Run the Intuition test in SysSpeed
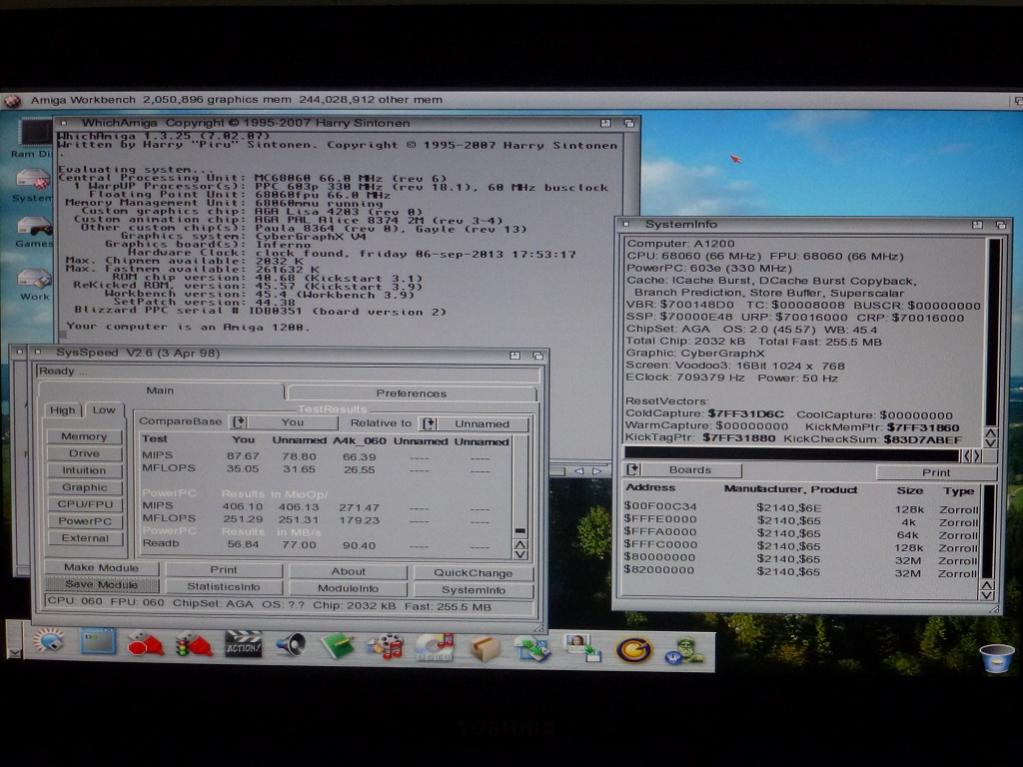The height and width of the screenshot is (767, 1023). coord(84,470)
